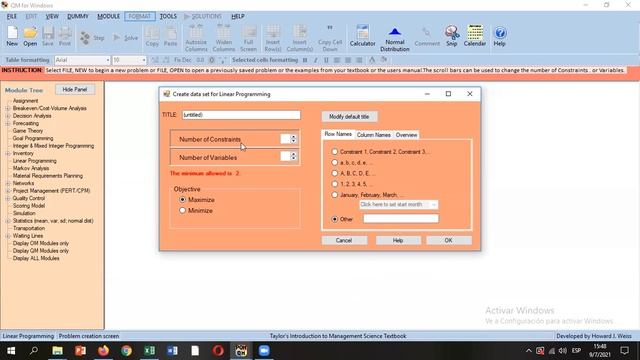Click the Solve toolbar button

point(125,38)
